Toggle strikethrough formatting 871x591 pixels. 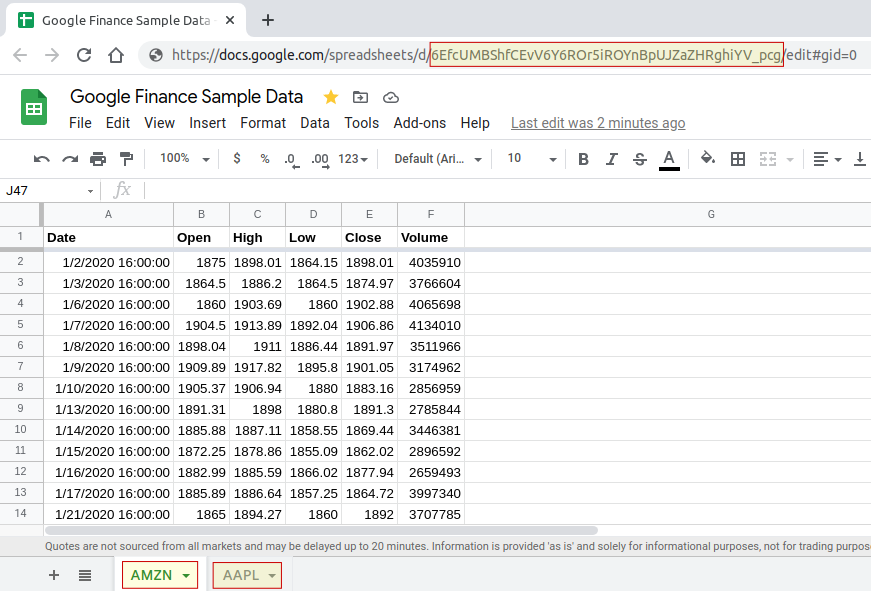coord(640,159)
